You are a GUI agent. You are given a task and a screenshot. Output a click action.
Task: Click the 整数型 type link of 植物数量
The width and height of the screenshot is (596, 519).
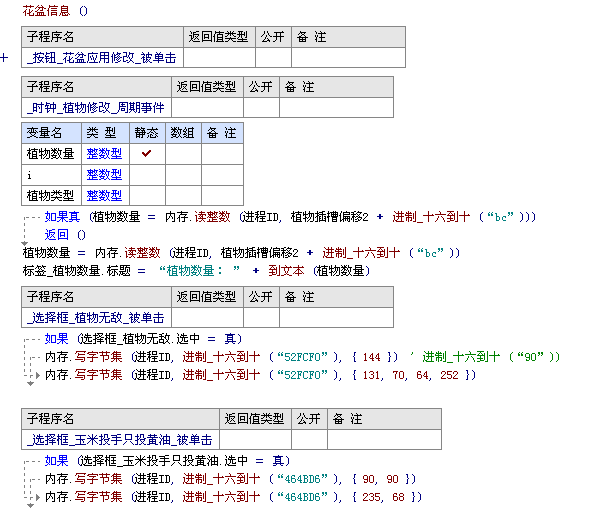(104, 154)
